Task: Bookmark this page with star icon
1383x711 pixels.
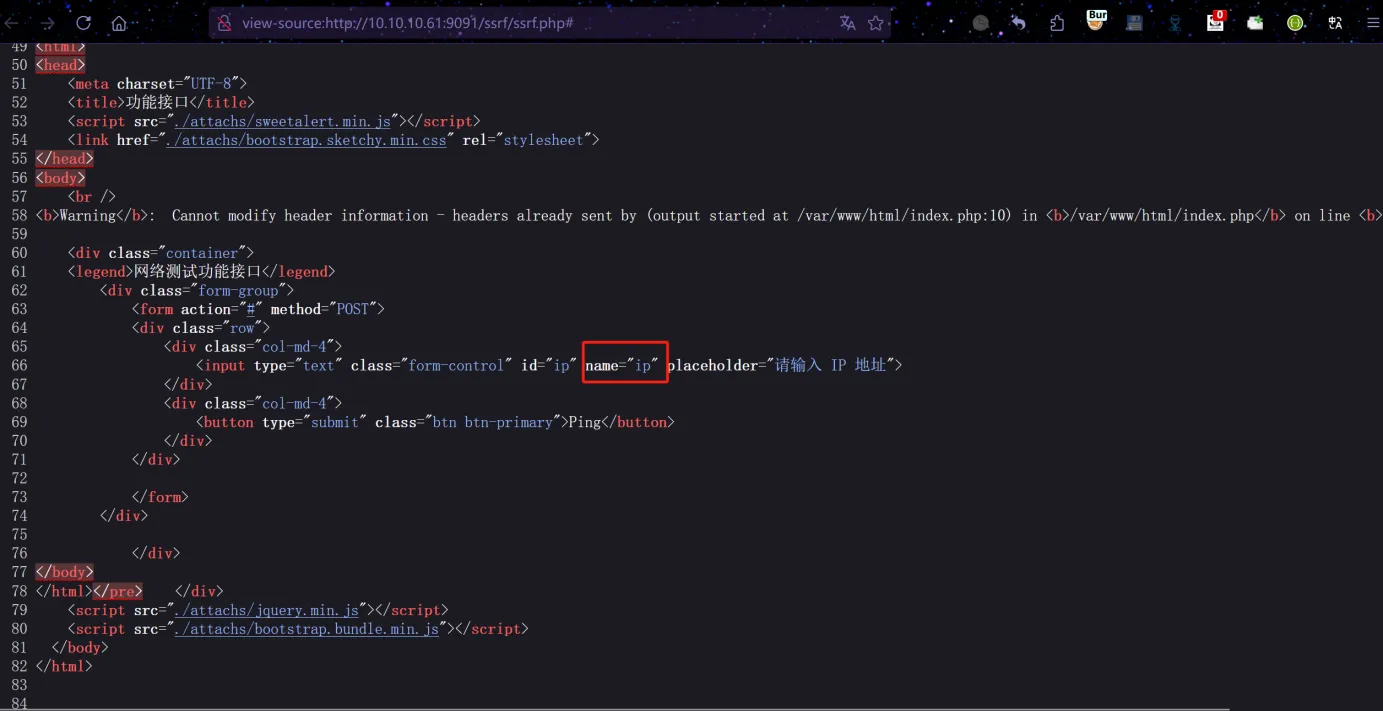Action: pos(876,23)
